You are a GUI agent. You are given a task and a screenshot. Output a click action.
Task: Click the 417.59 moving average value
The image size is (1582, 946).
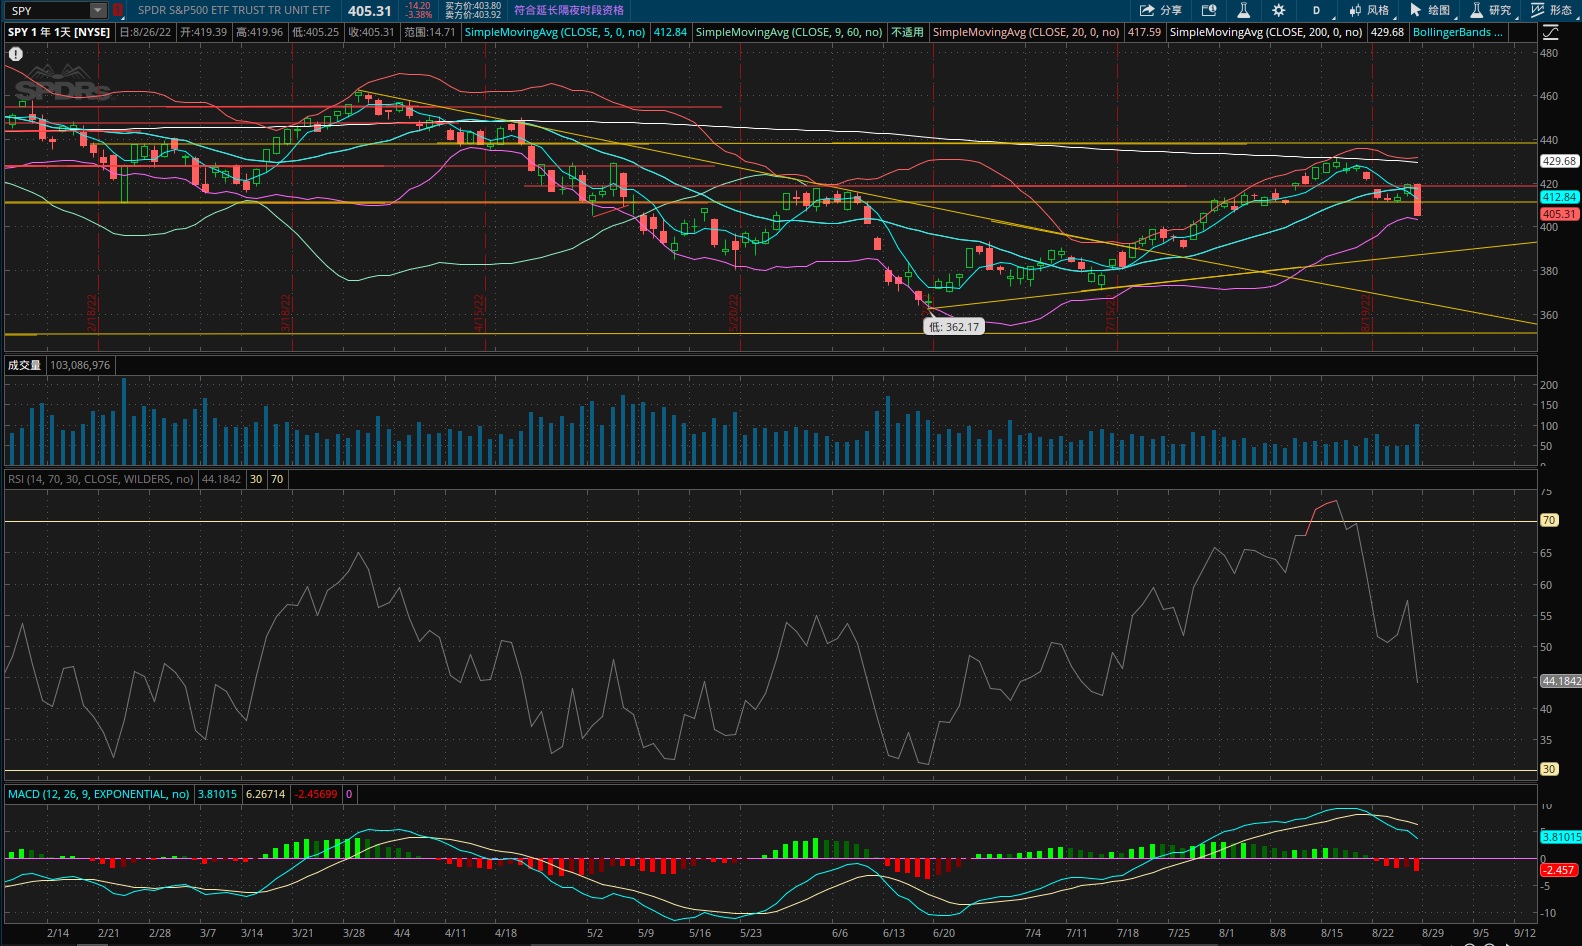(1144, 32)
